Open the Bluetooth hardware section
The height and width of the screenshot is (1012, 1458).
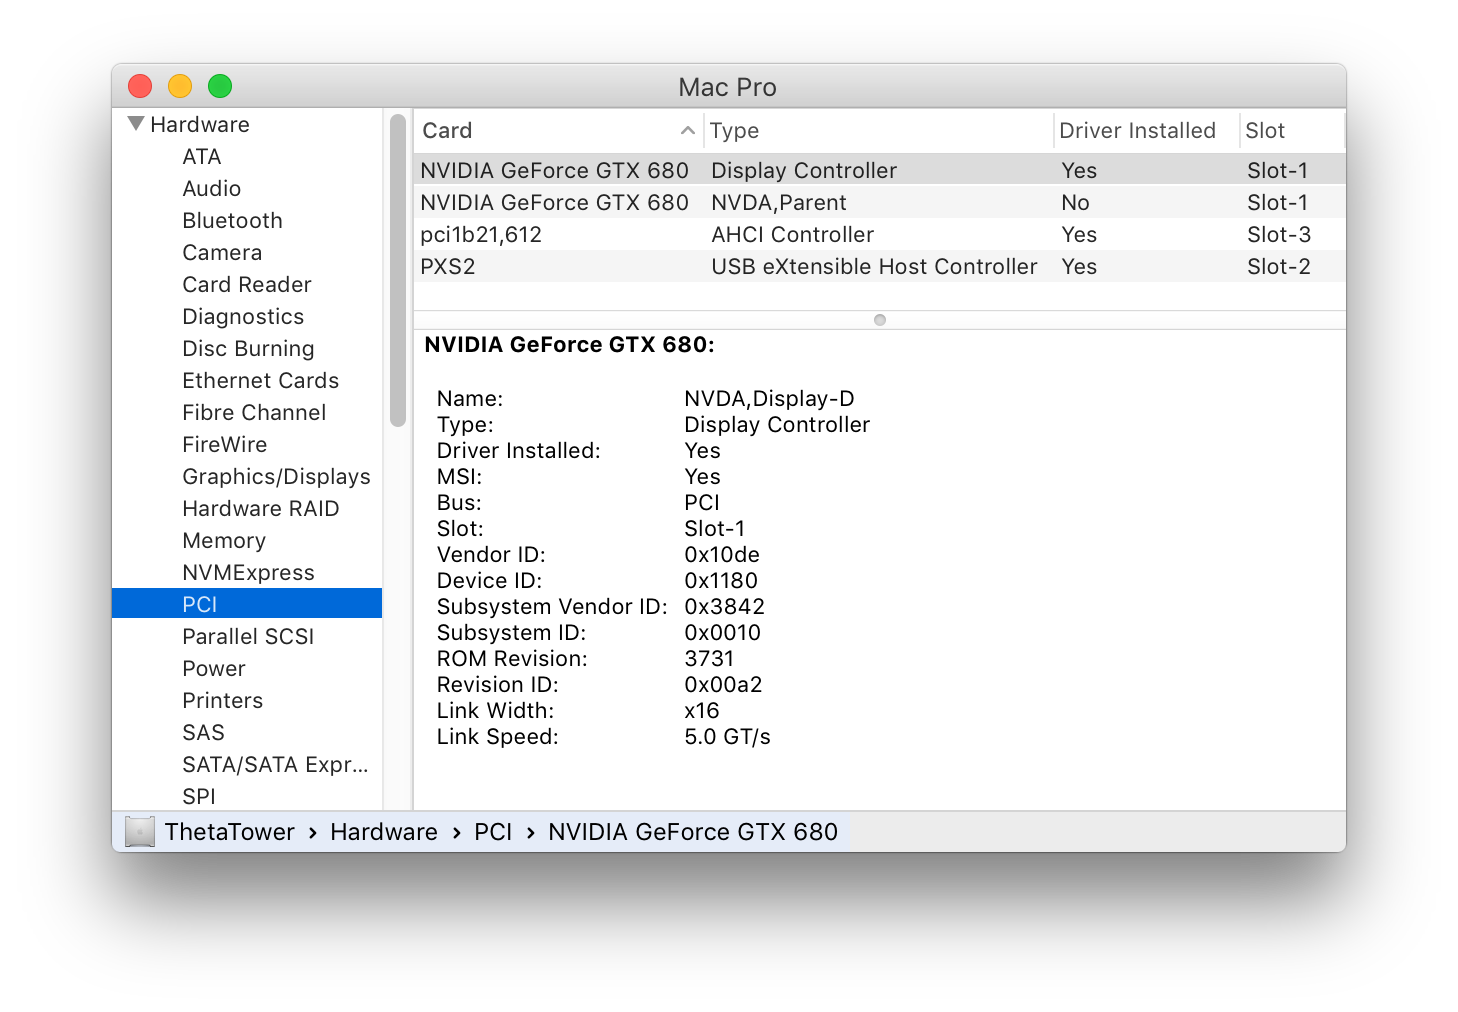(x=233, y=220)
